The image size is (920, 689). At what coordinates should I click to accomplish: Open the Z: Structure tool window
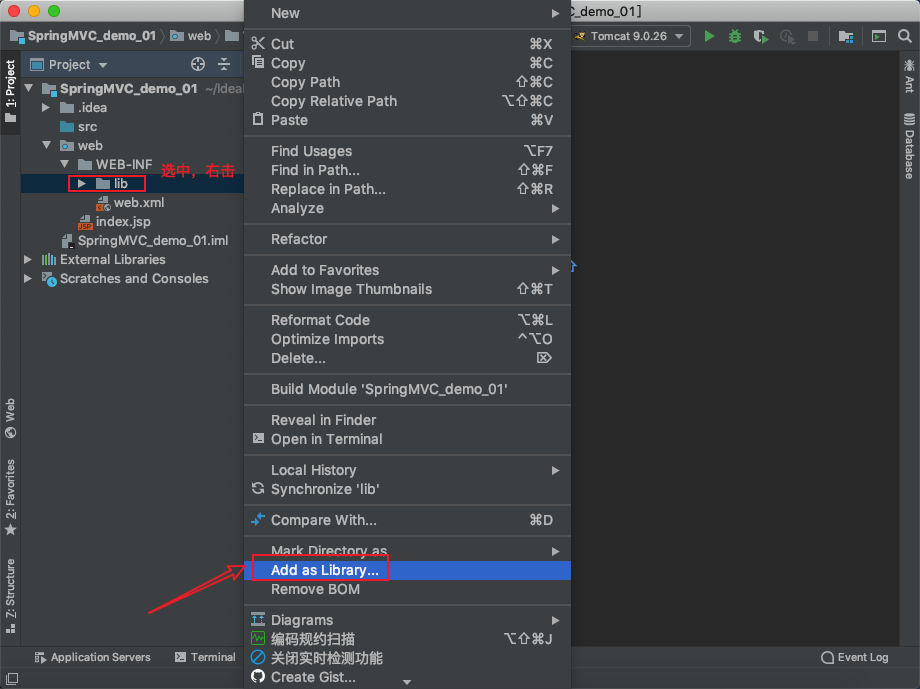click(x=11, y=596)
